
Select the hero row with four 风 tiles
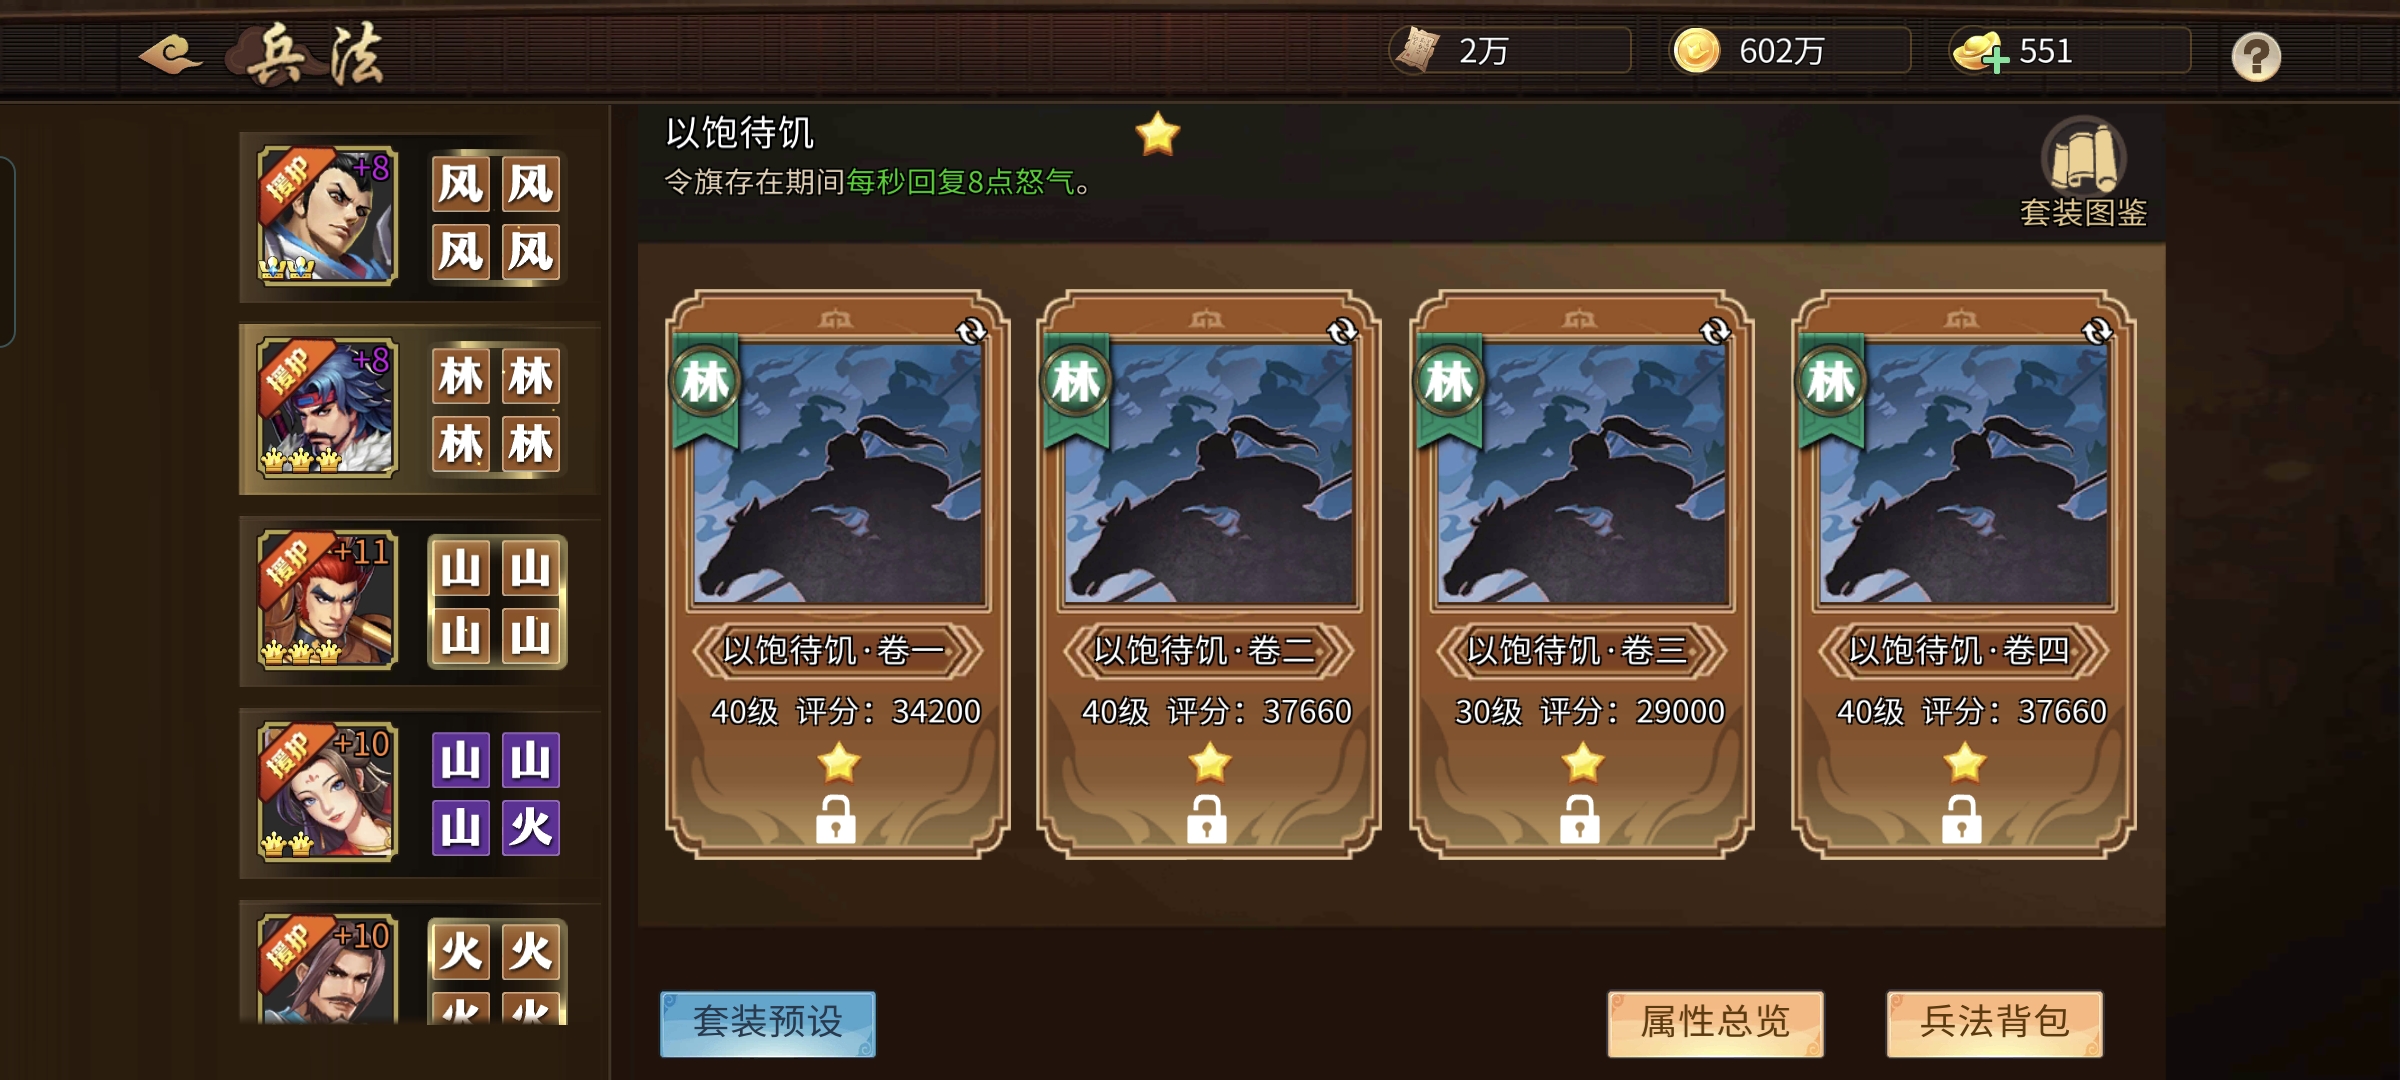(420, 217)
